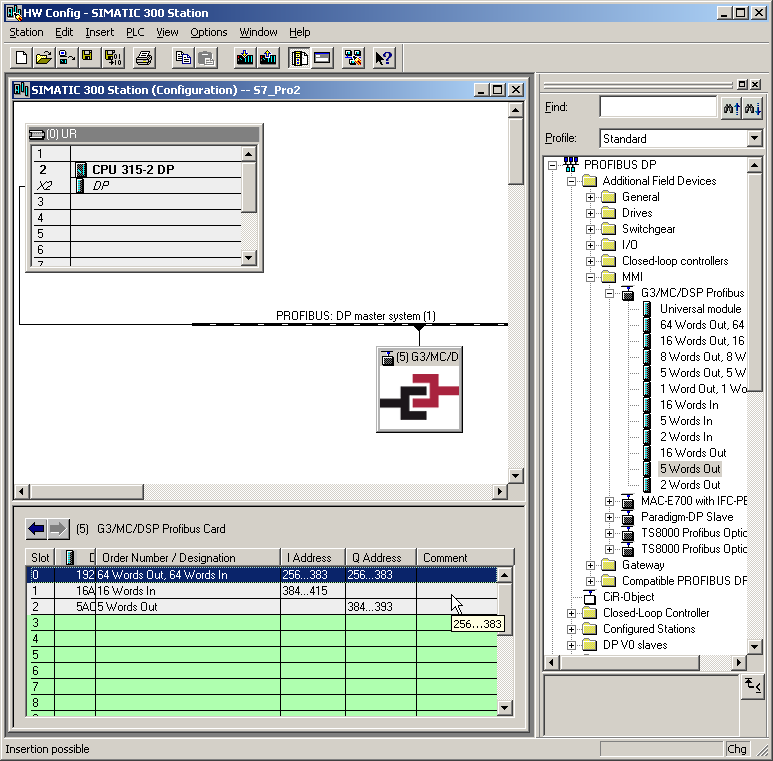Collapse the G3/MC/DSP Profibus node

click(609, 293)
